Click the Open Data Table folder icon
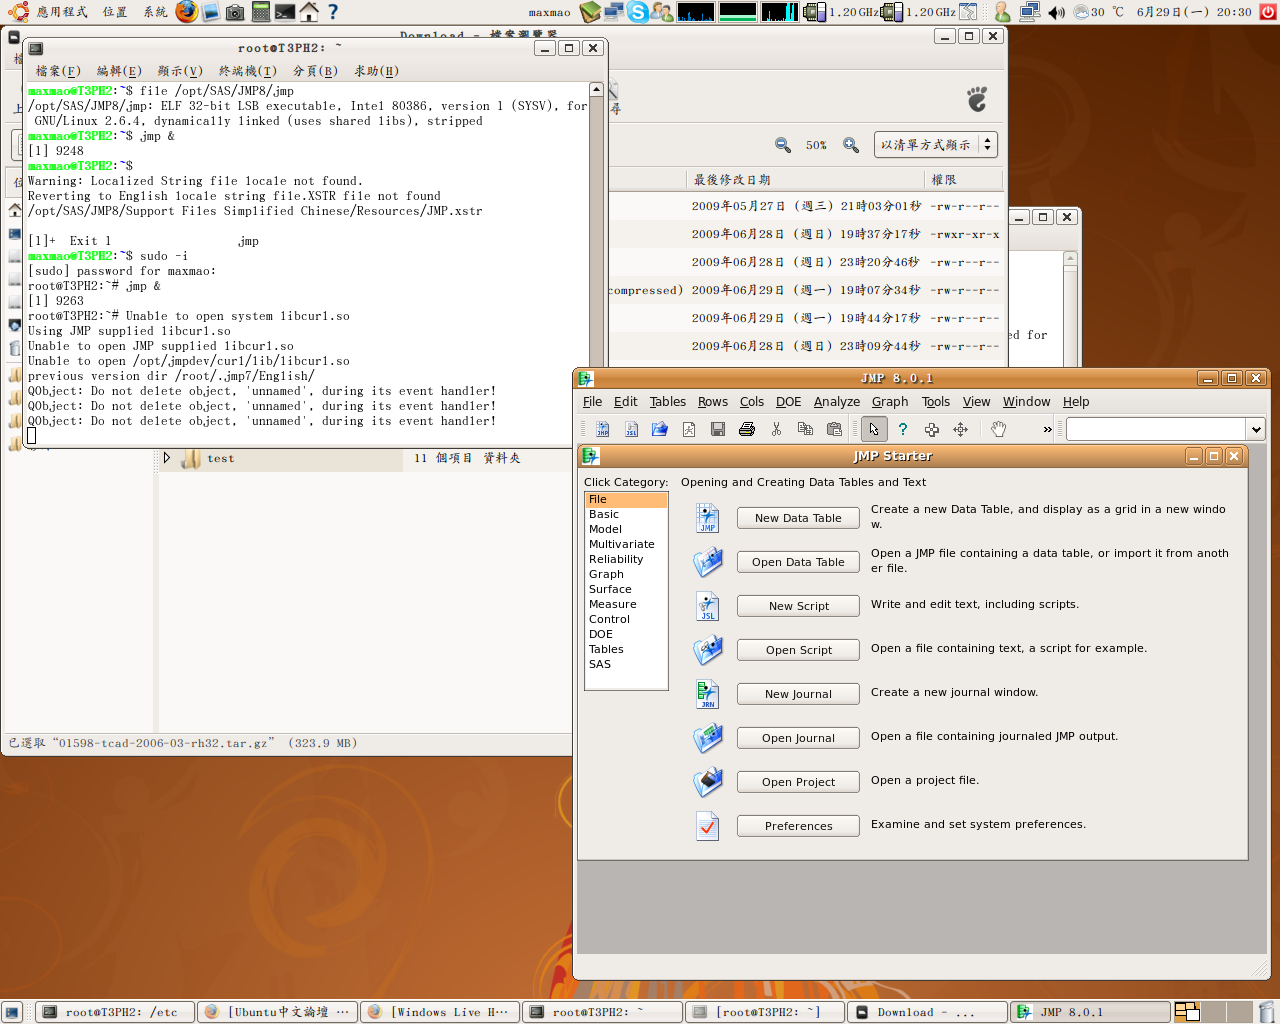This screenshot has width=1280, height=1024. point(708,562)
